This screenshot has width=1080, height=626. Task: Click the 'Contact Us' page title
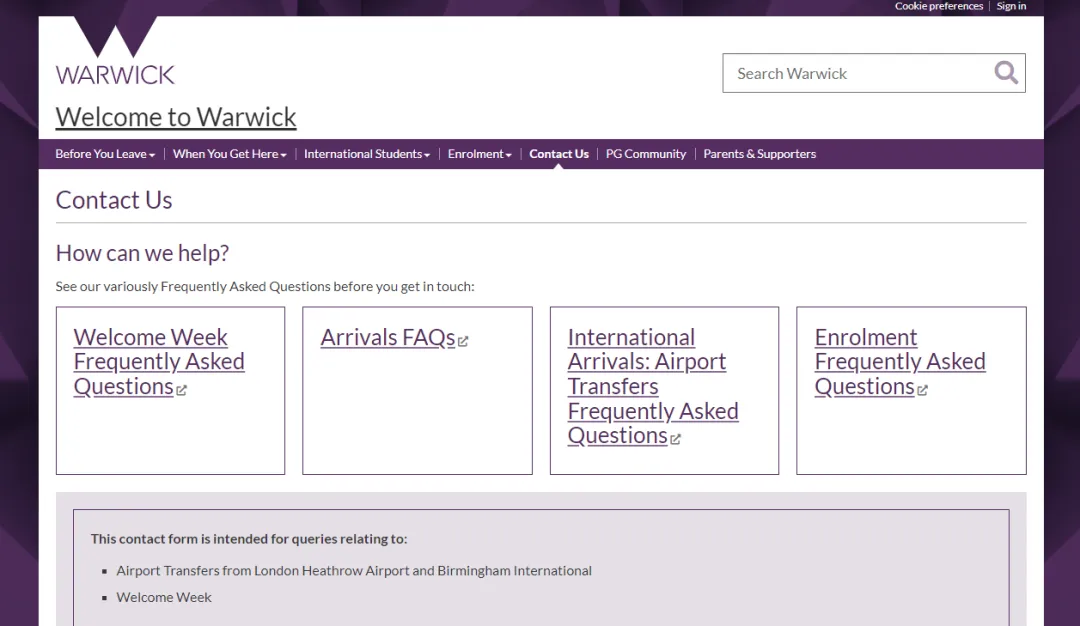pyautogui.click(x=114, y=200)
